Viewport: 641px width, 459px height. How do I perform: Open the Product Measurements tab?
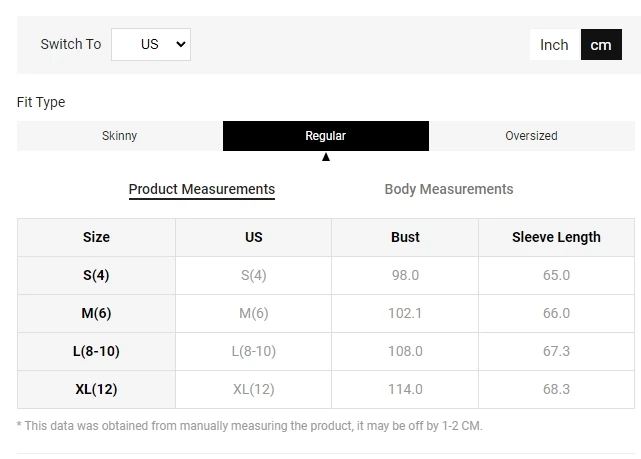click(202, 189)
